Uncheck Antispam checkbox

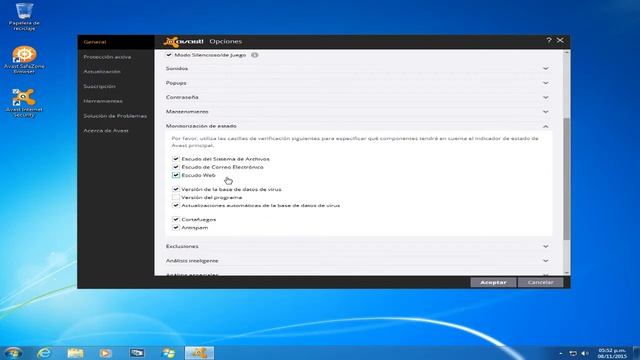coord(176,227)
